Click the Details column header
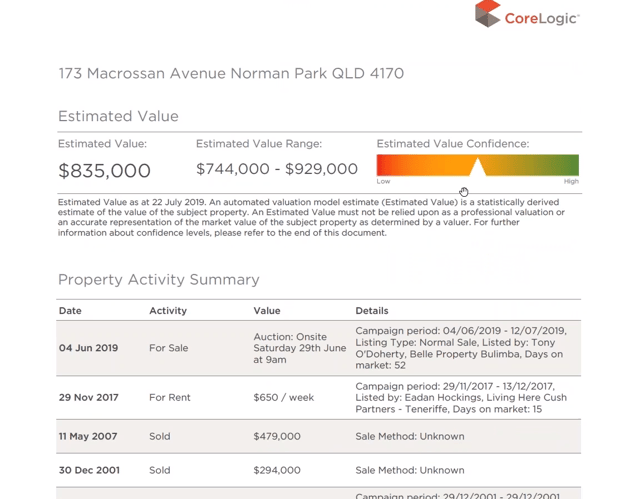 [372, 311]
